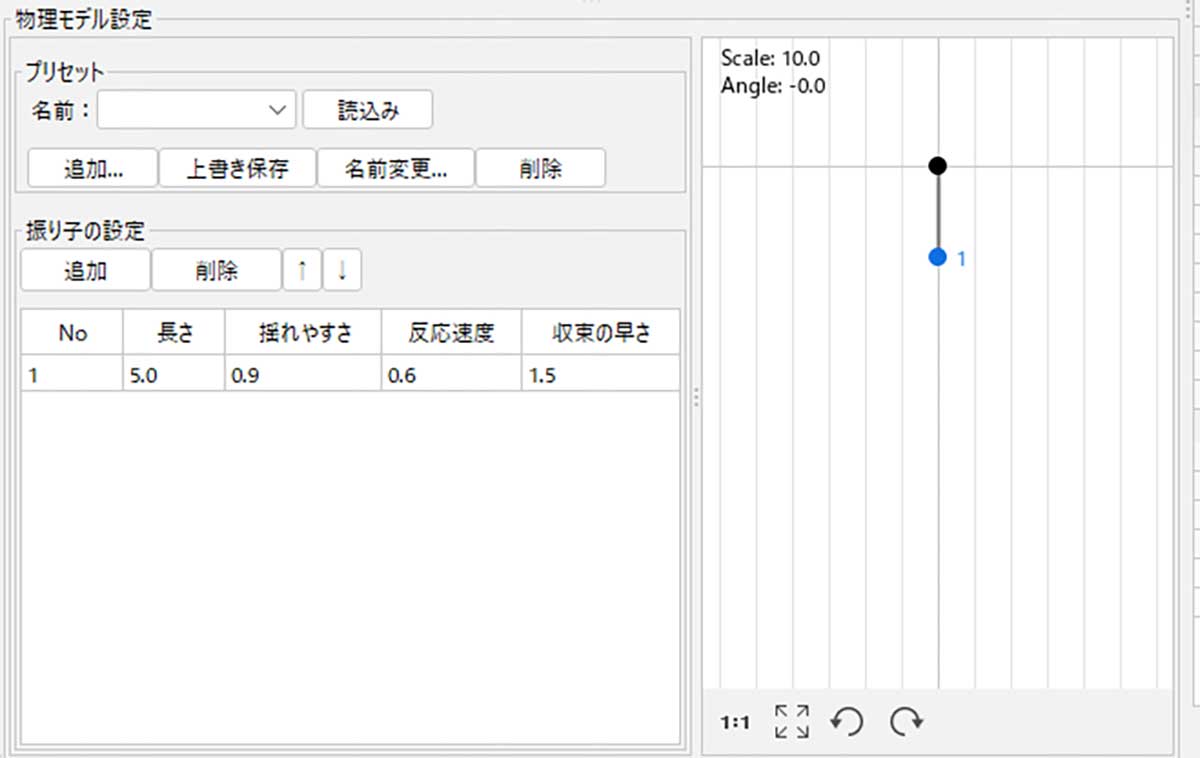The image size is (1200, 758).
Task: Click the blue pendulum point 1
Action: point(937,257)
